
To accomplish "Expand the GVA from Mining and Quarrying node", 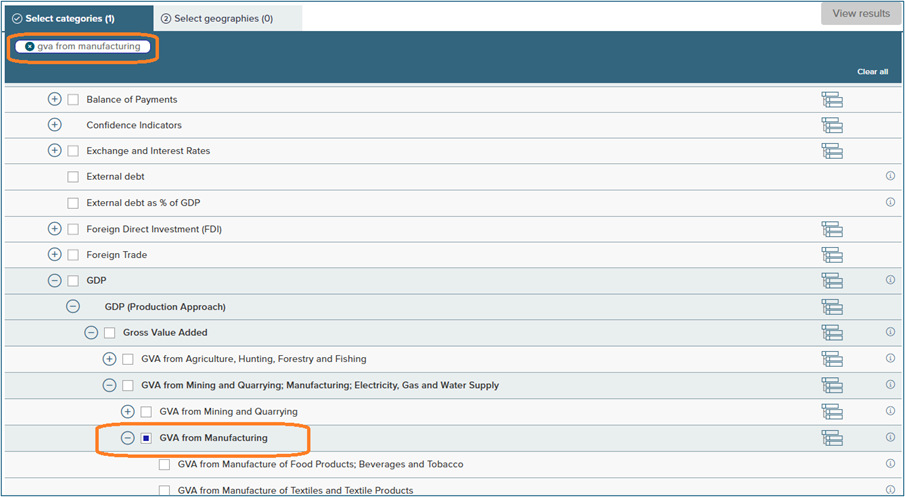I will (128, 412).
